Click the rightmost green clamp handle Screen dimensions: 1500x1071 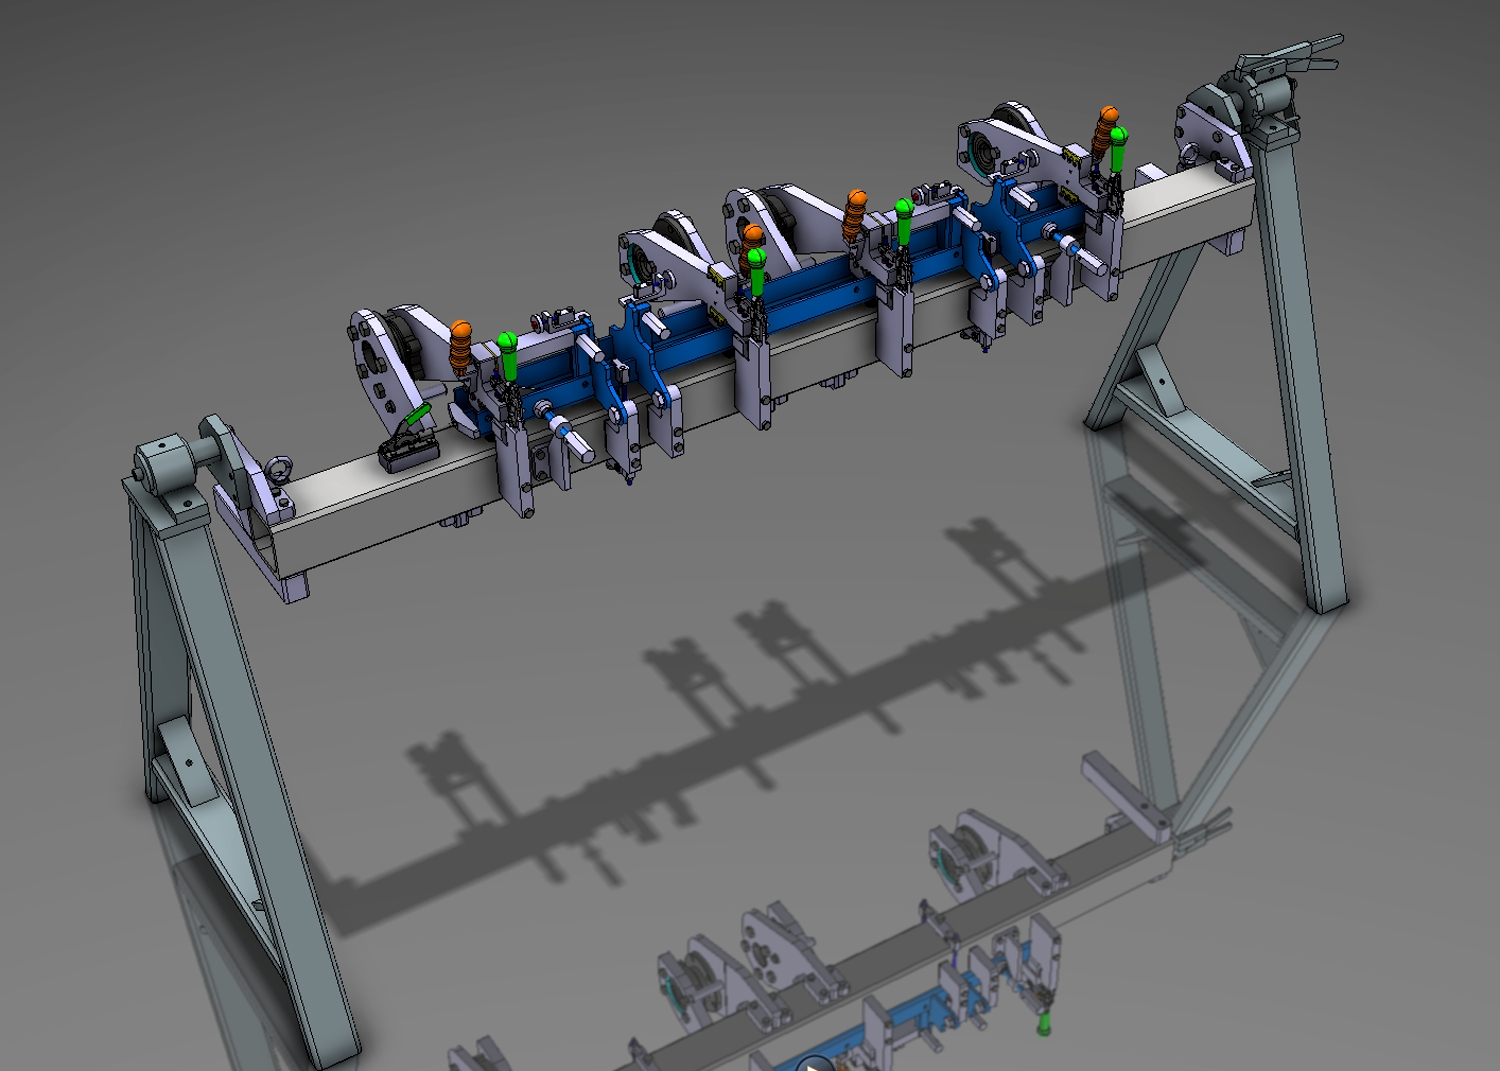[1118, 148]
